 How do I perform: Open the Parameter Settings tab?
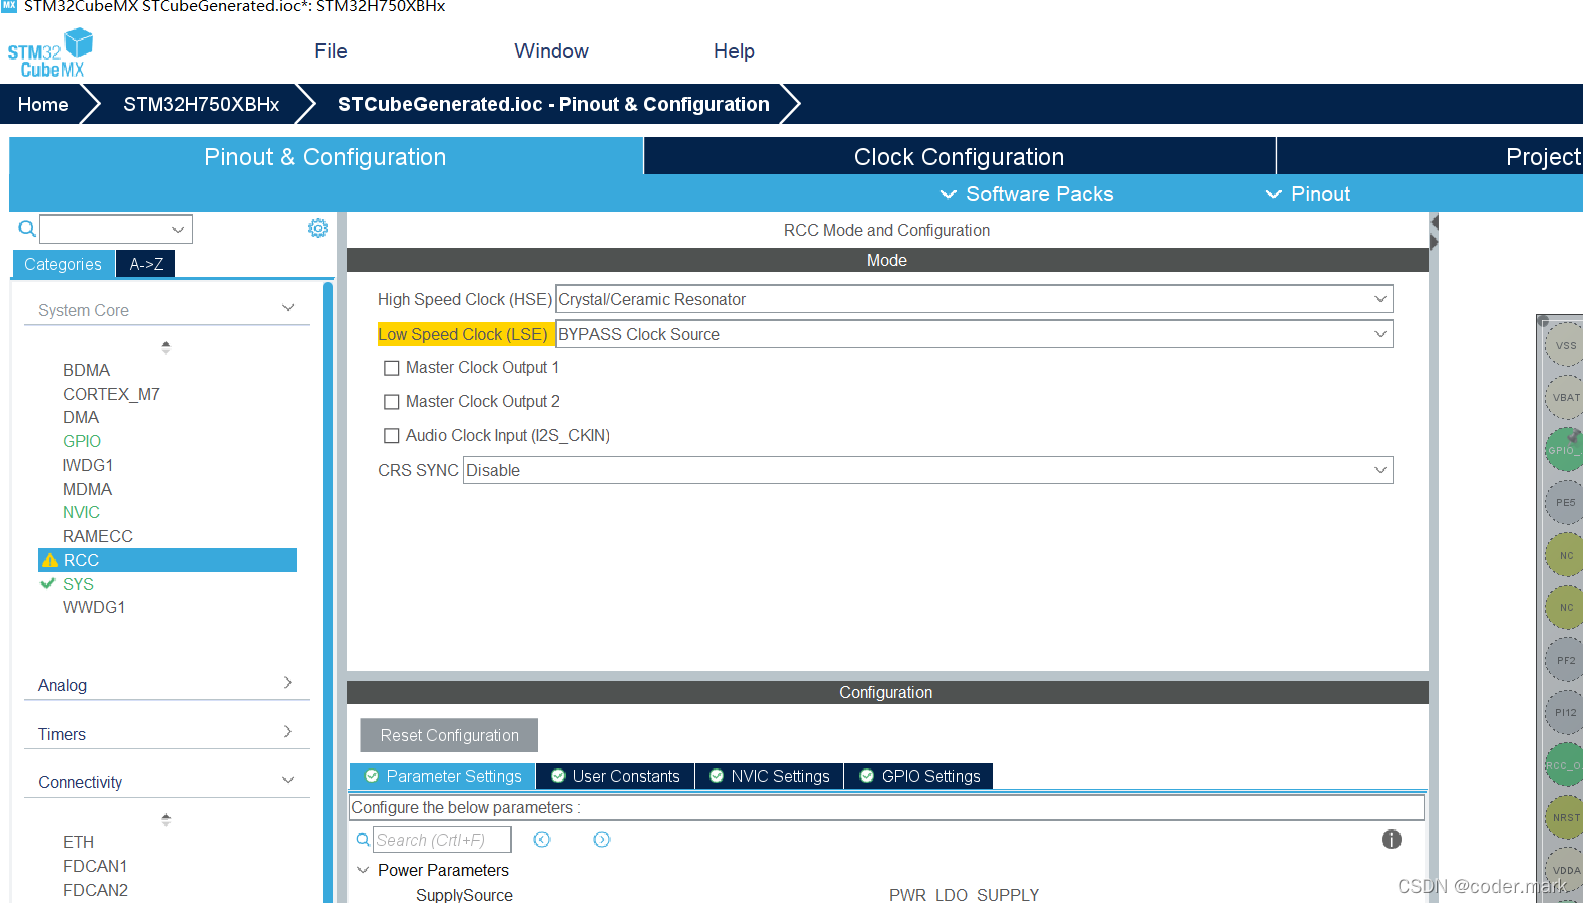click(x=442, y=776)
